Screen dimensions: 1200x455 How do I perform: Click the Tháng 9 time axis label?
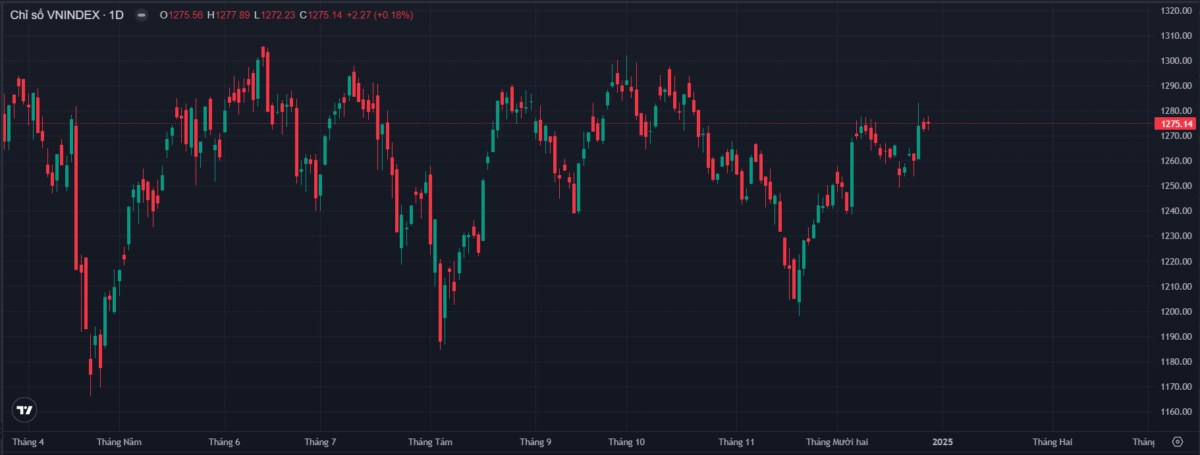pyautogui.click(x=536, y=441)
